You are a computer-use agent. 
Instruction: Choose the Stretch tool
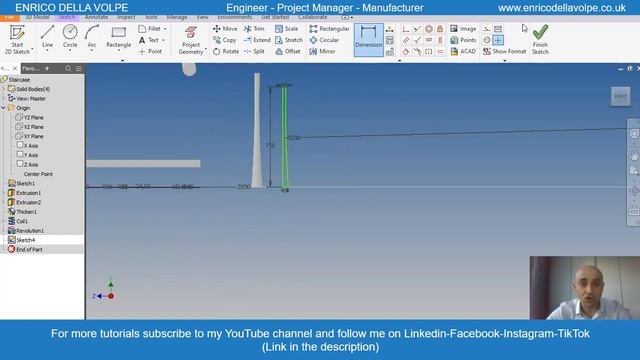point(289,40)
